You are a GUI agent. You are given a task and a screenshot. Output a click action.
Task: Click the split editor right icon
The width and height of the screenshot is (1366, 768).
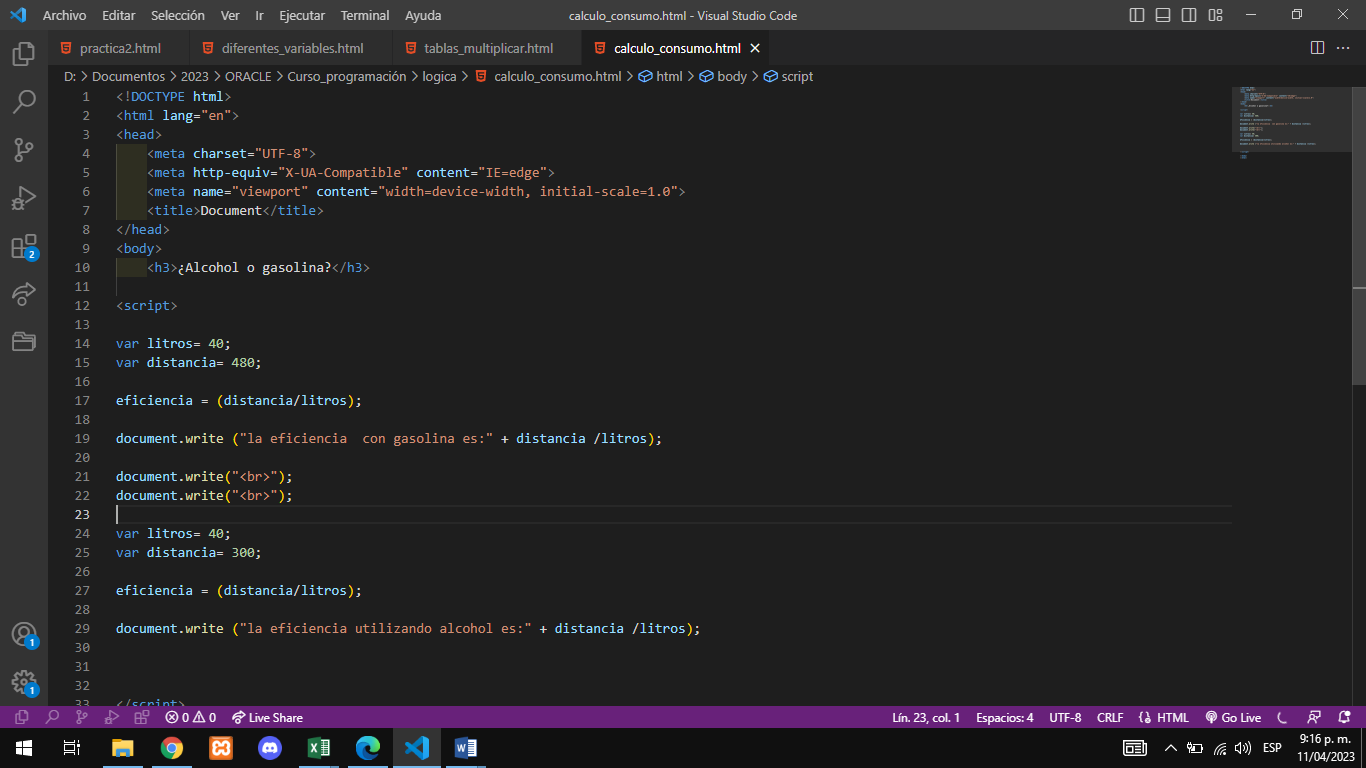(x=1317, y=48)
